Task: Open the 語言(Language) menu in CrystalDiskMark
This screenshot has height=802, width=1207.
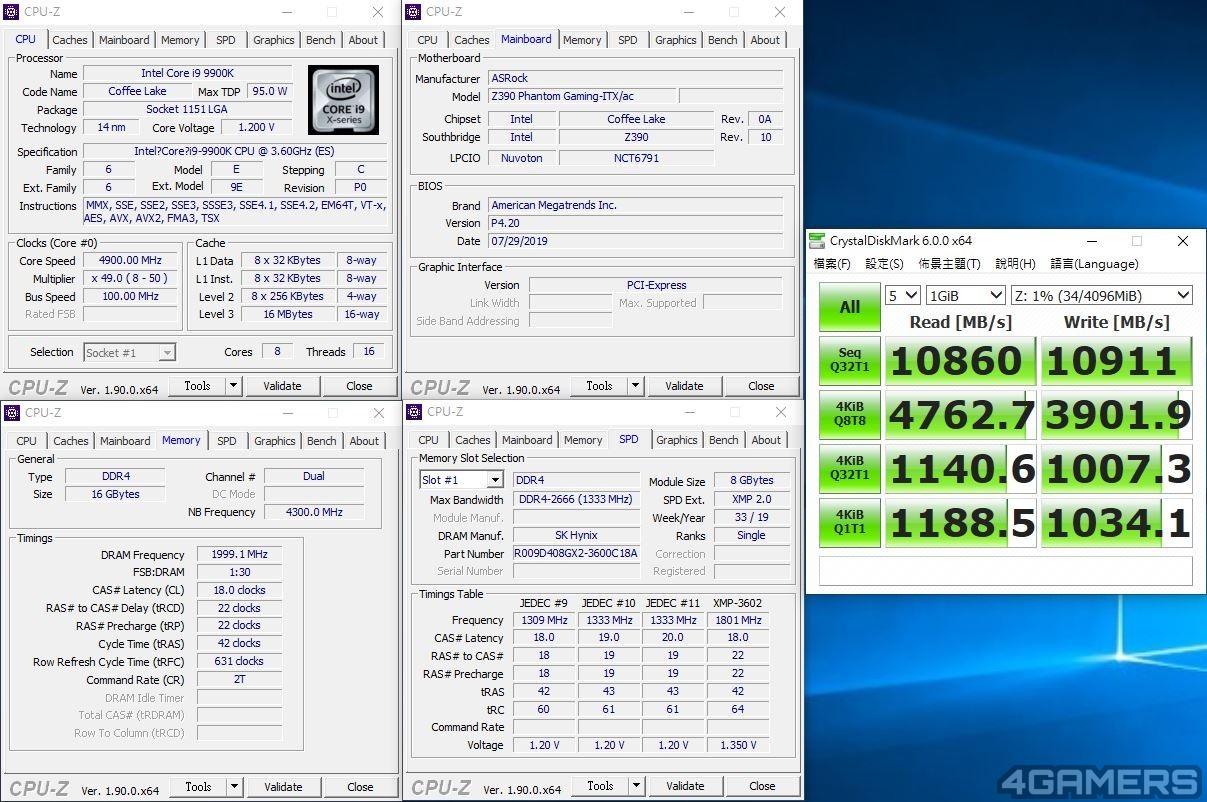Action: (1094, 264)
